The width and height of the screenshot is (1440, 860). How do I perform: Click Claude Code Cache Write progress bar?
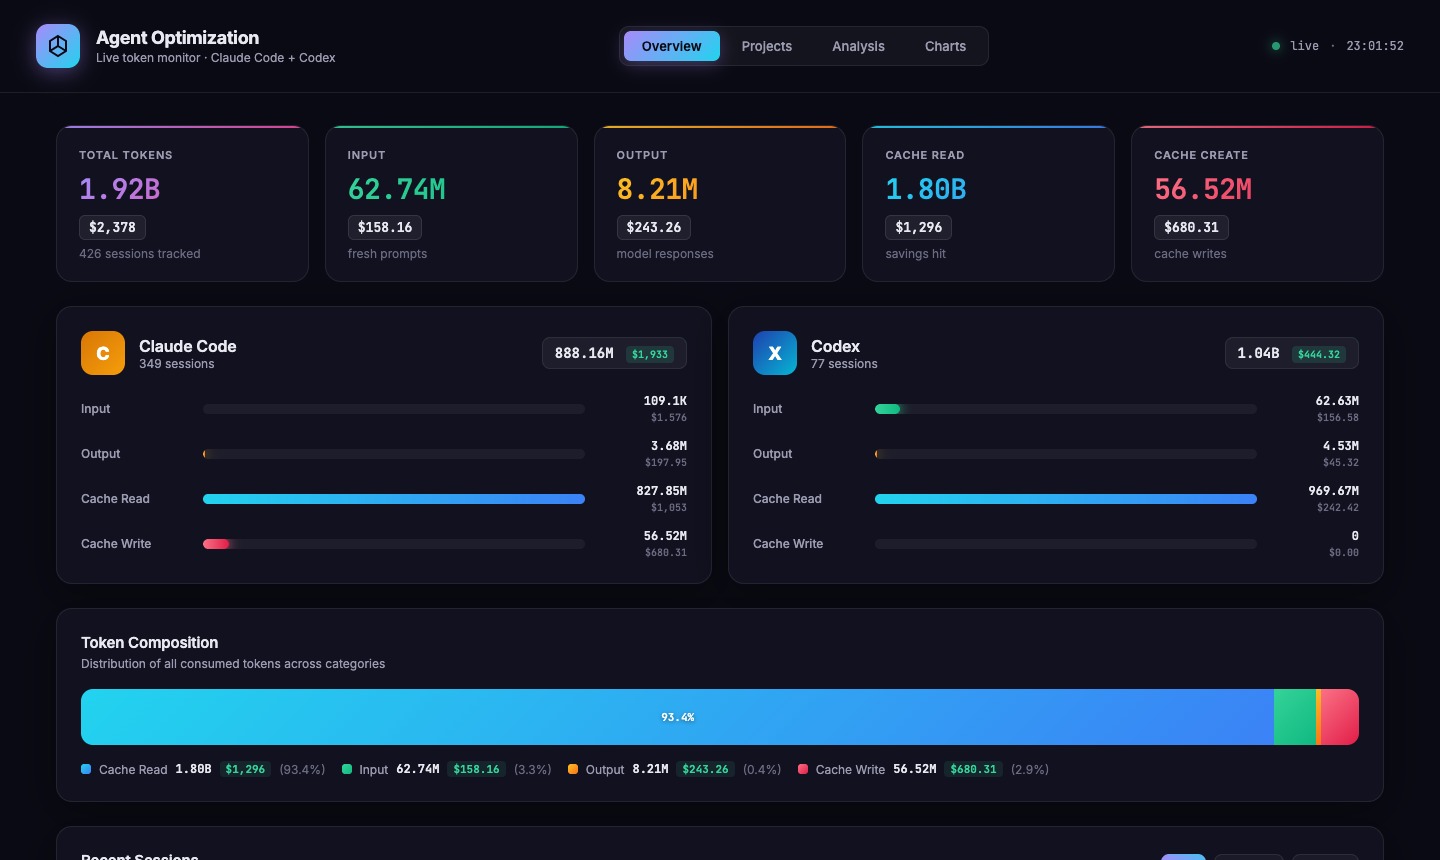click(x=394, y=544)
